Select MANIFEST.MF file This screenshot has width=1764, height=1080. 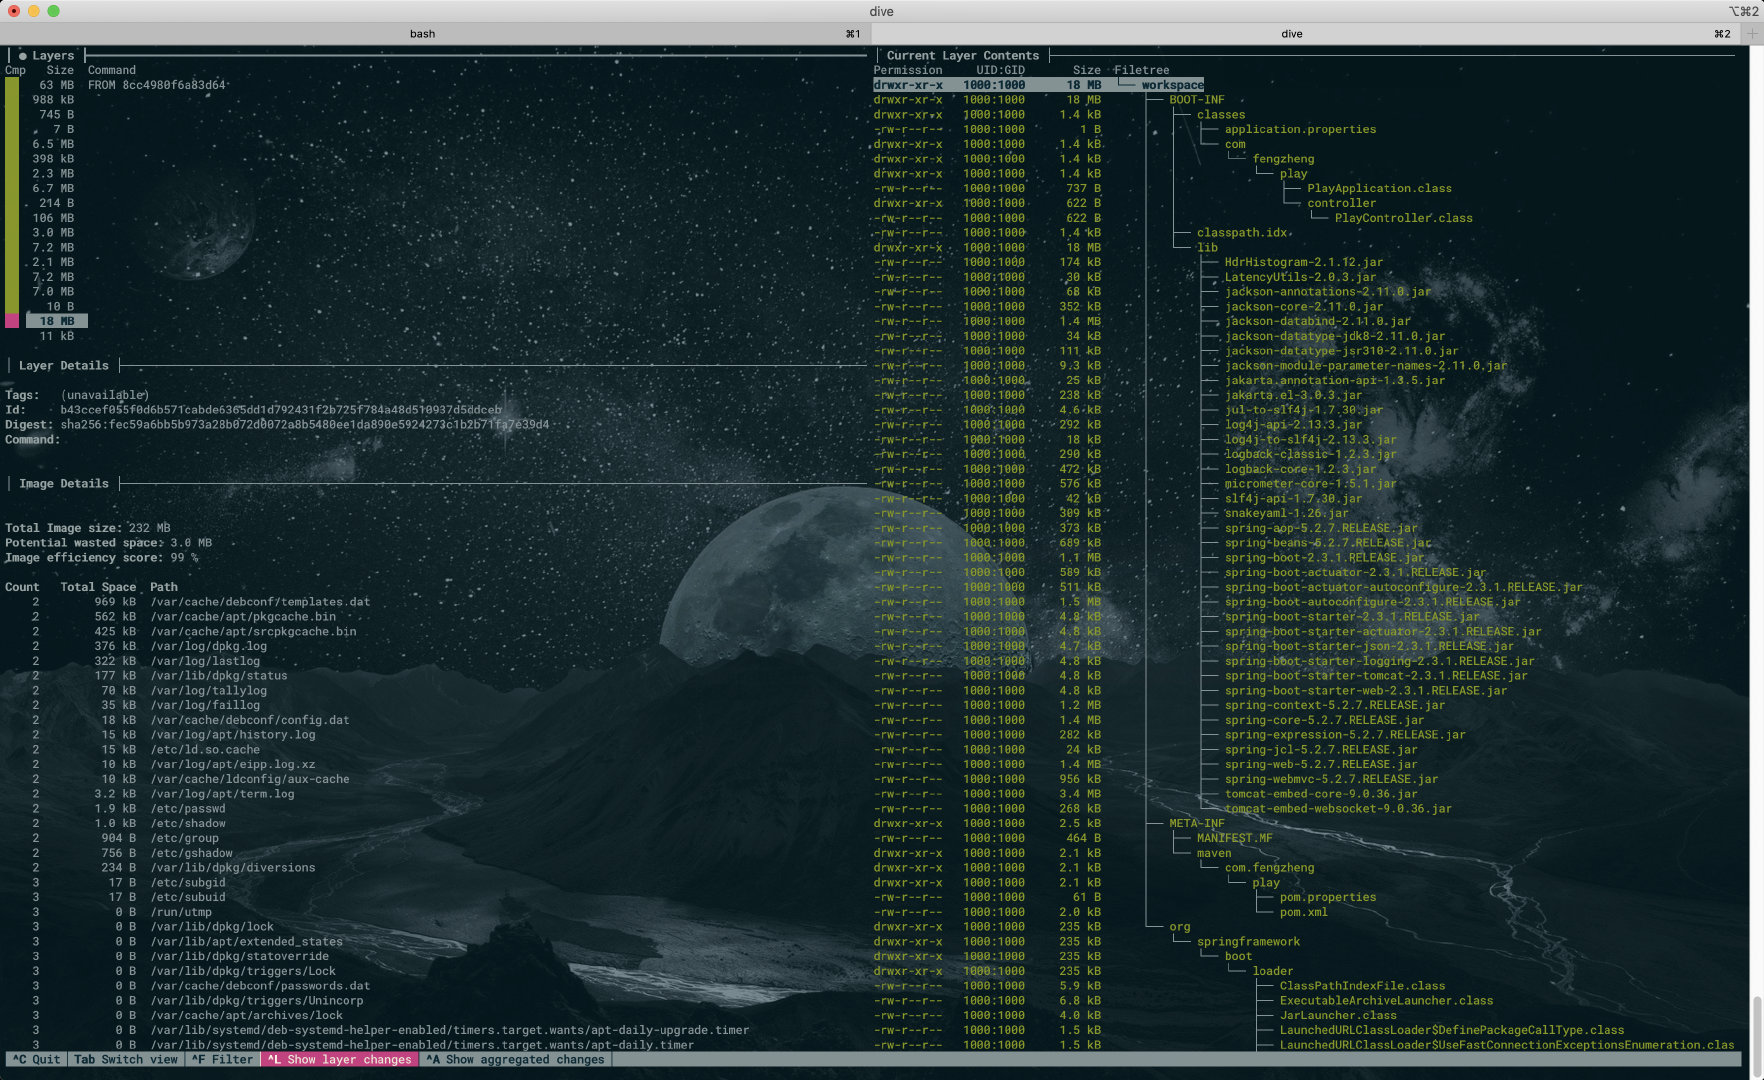tap(1235, 838)
